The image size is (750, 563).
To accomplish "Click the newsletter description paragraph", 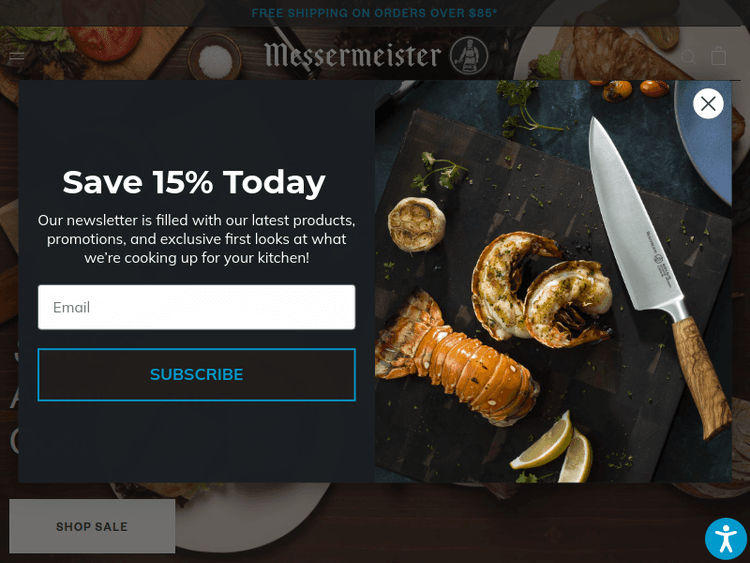I will 197,239.
